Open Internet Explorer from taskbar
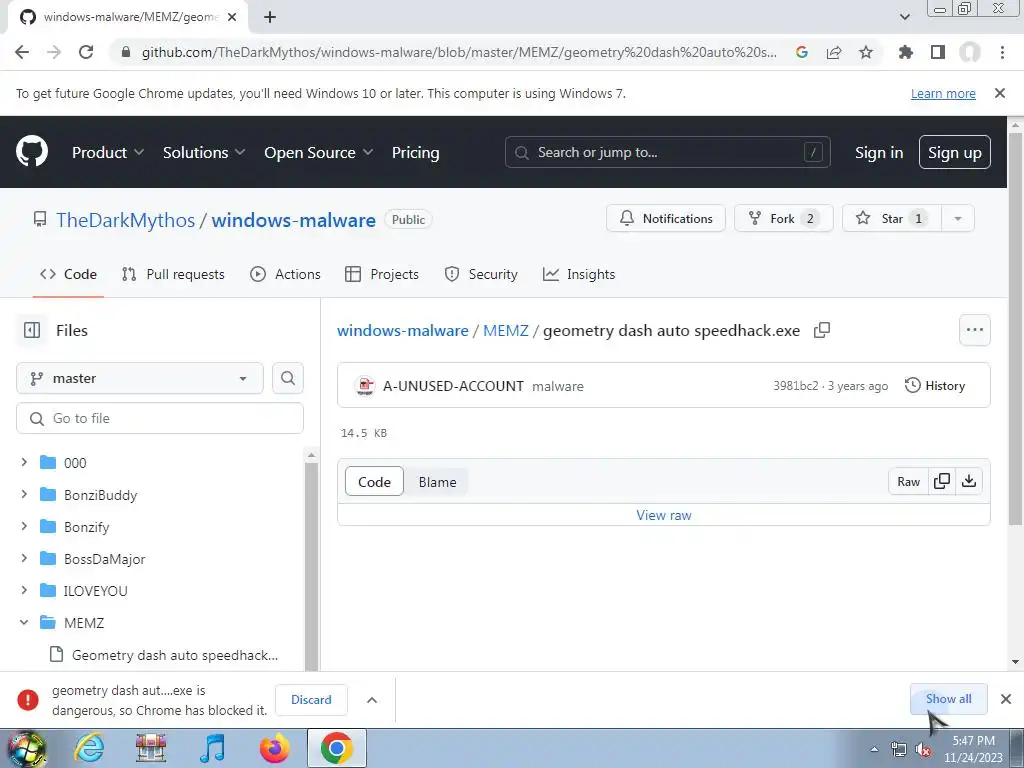 [x=88, y=748]
